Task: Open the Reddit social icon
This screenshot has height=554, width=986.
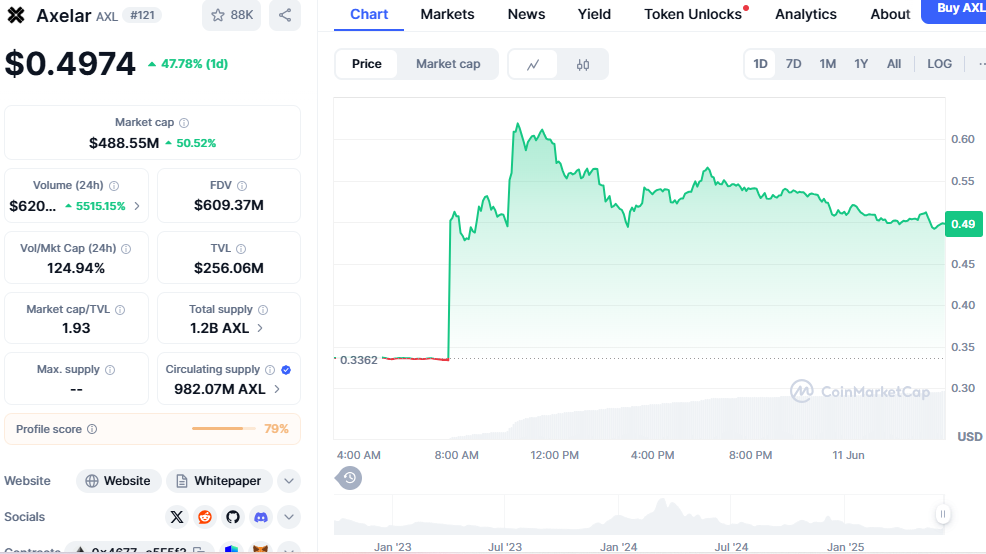Action: click(205, 517)
